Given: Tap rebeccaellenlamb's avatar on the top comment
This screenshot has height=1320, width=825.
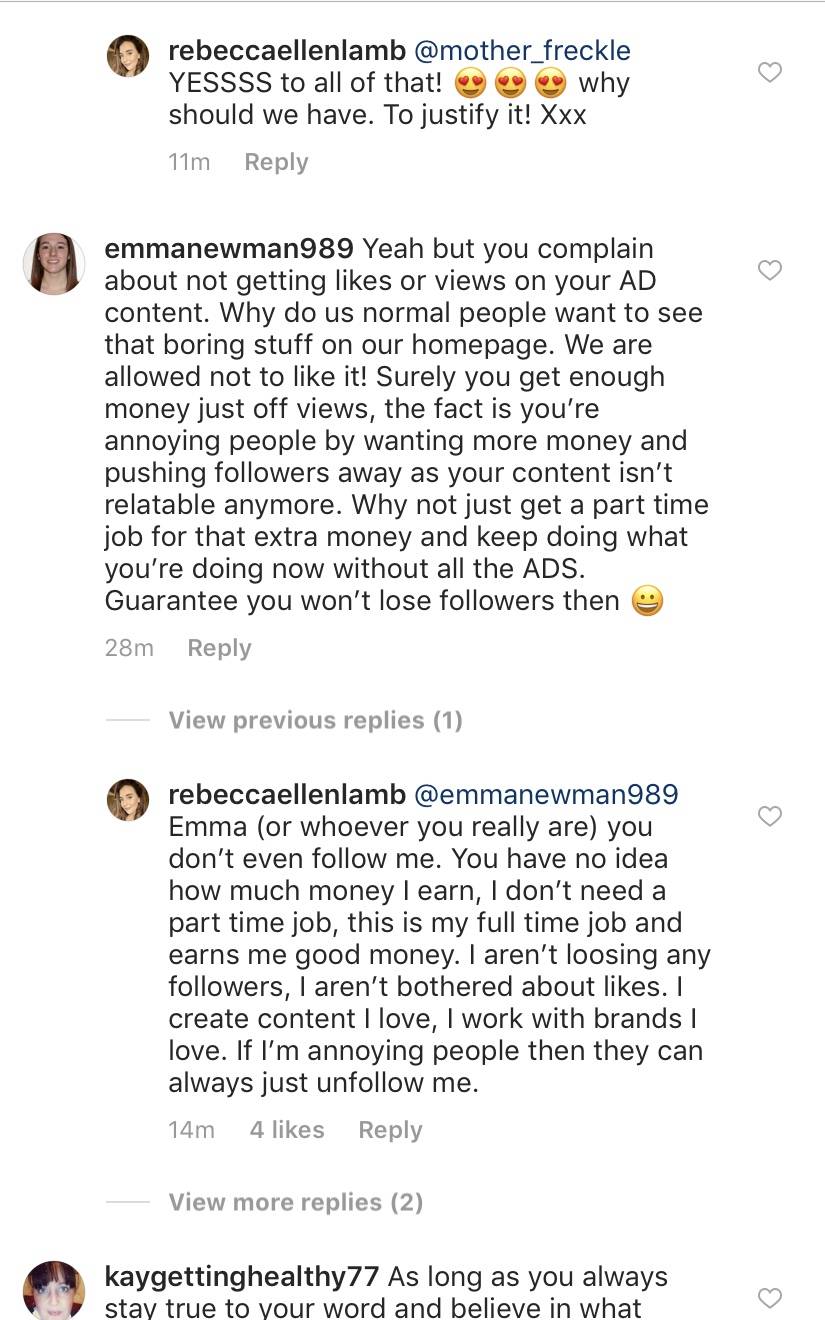Looking at the screenshot, I should [128, 56].
